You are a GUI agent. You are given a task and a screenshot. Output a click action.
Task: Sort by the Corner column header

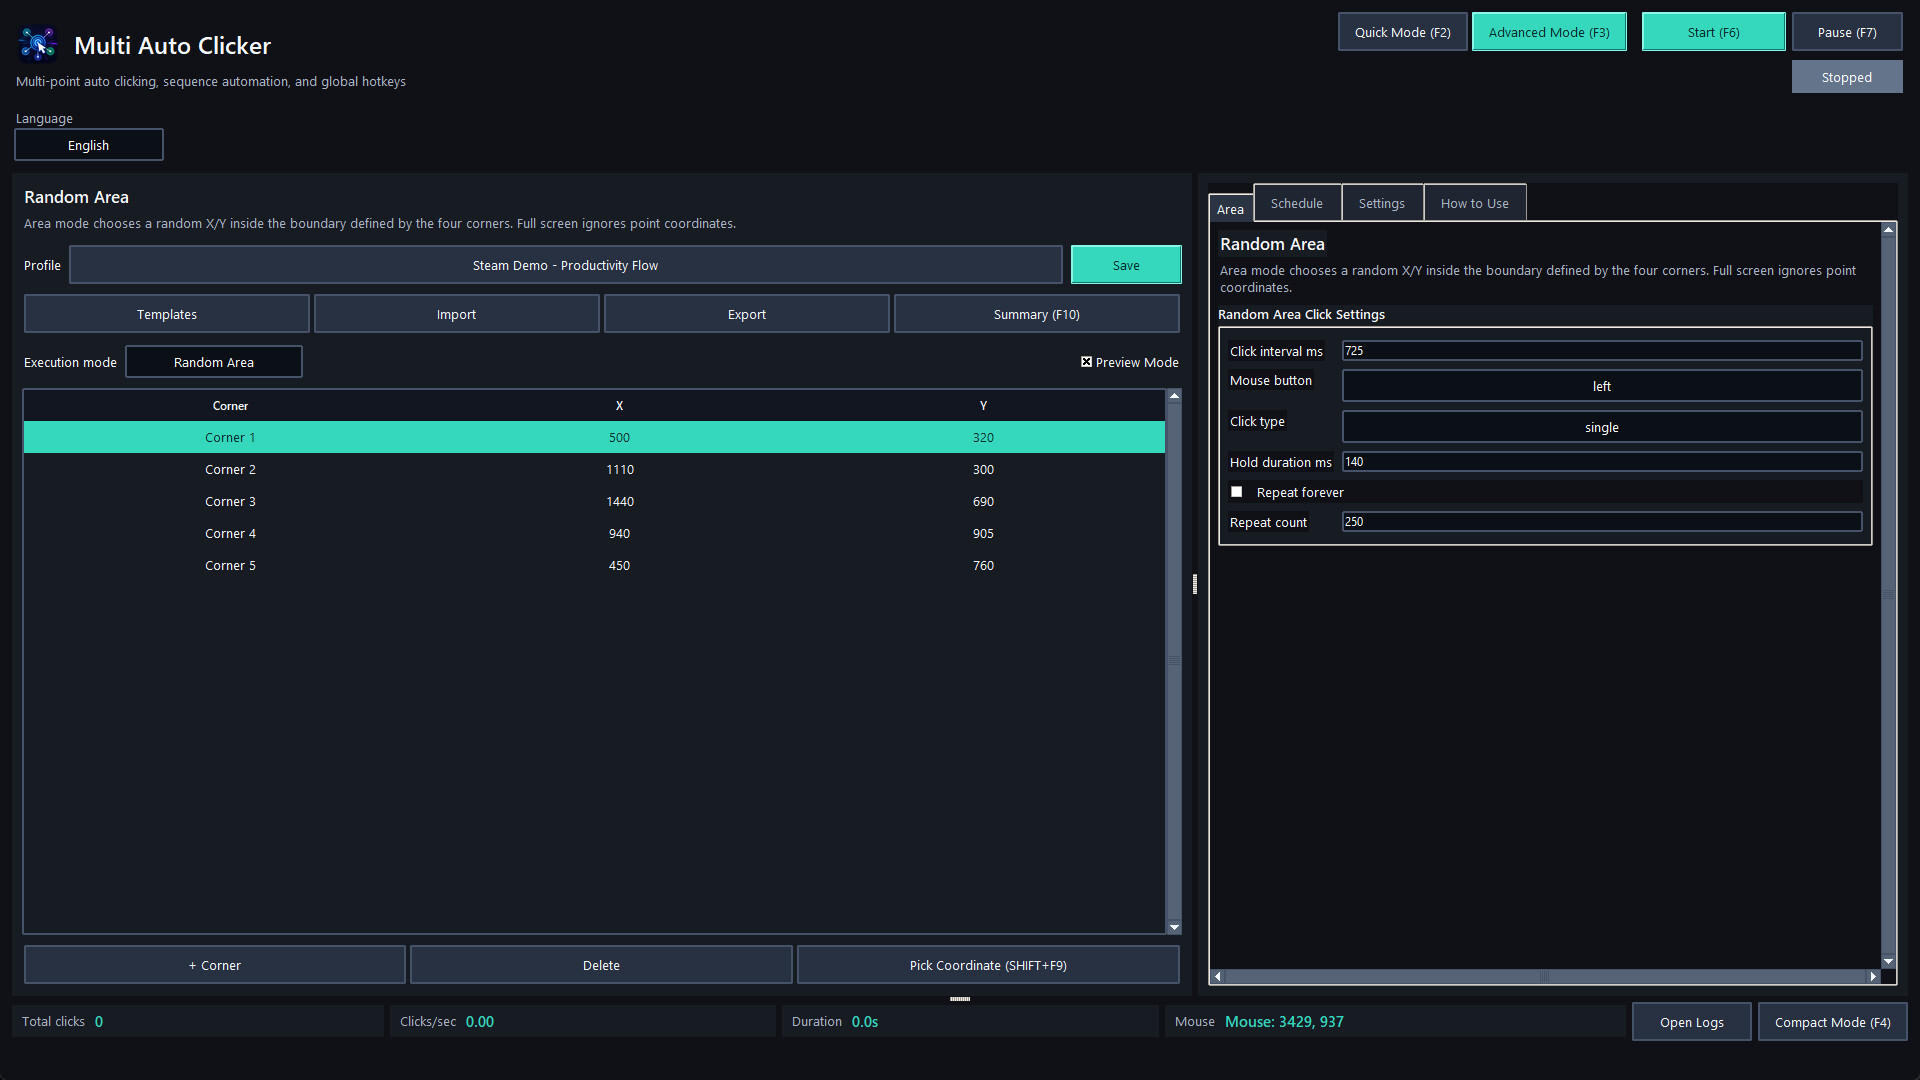point(230,406)
